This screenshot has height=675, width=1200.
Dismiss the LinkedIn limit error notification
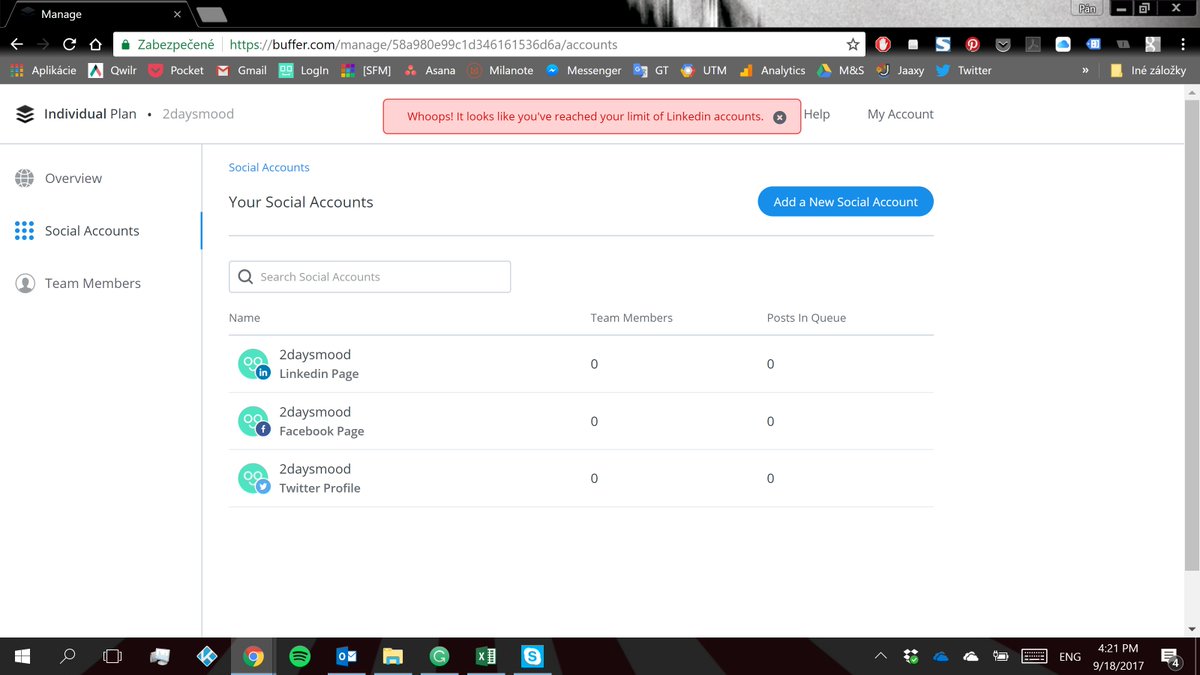(x=780, y=117)
